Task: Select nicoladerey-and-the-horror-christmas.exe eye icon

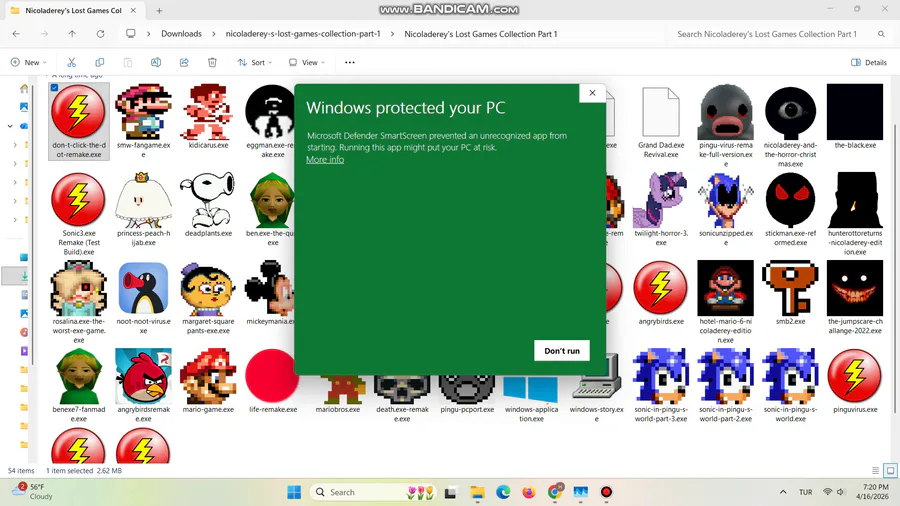Action: pyautogui.click(x=790, y=112)
